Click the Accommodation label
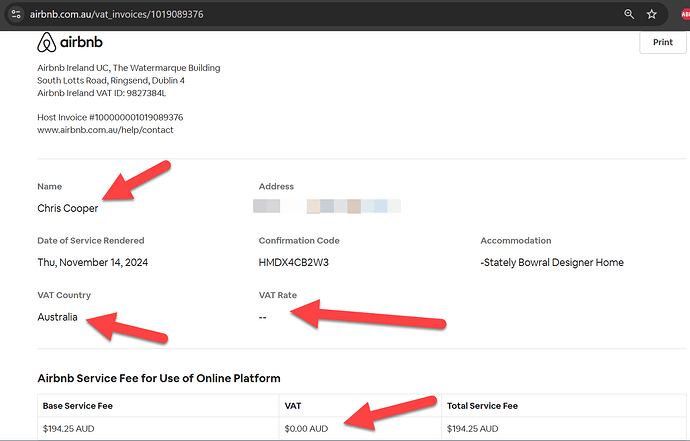The image size is (690, 441). click(x=516, y=241)
